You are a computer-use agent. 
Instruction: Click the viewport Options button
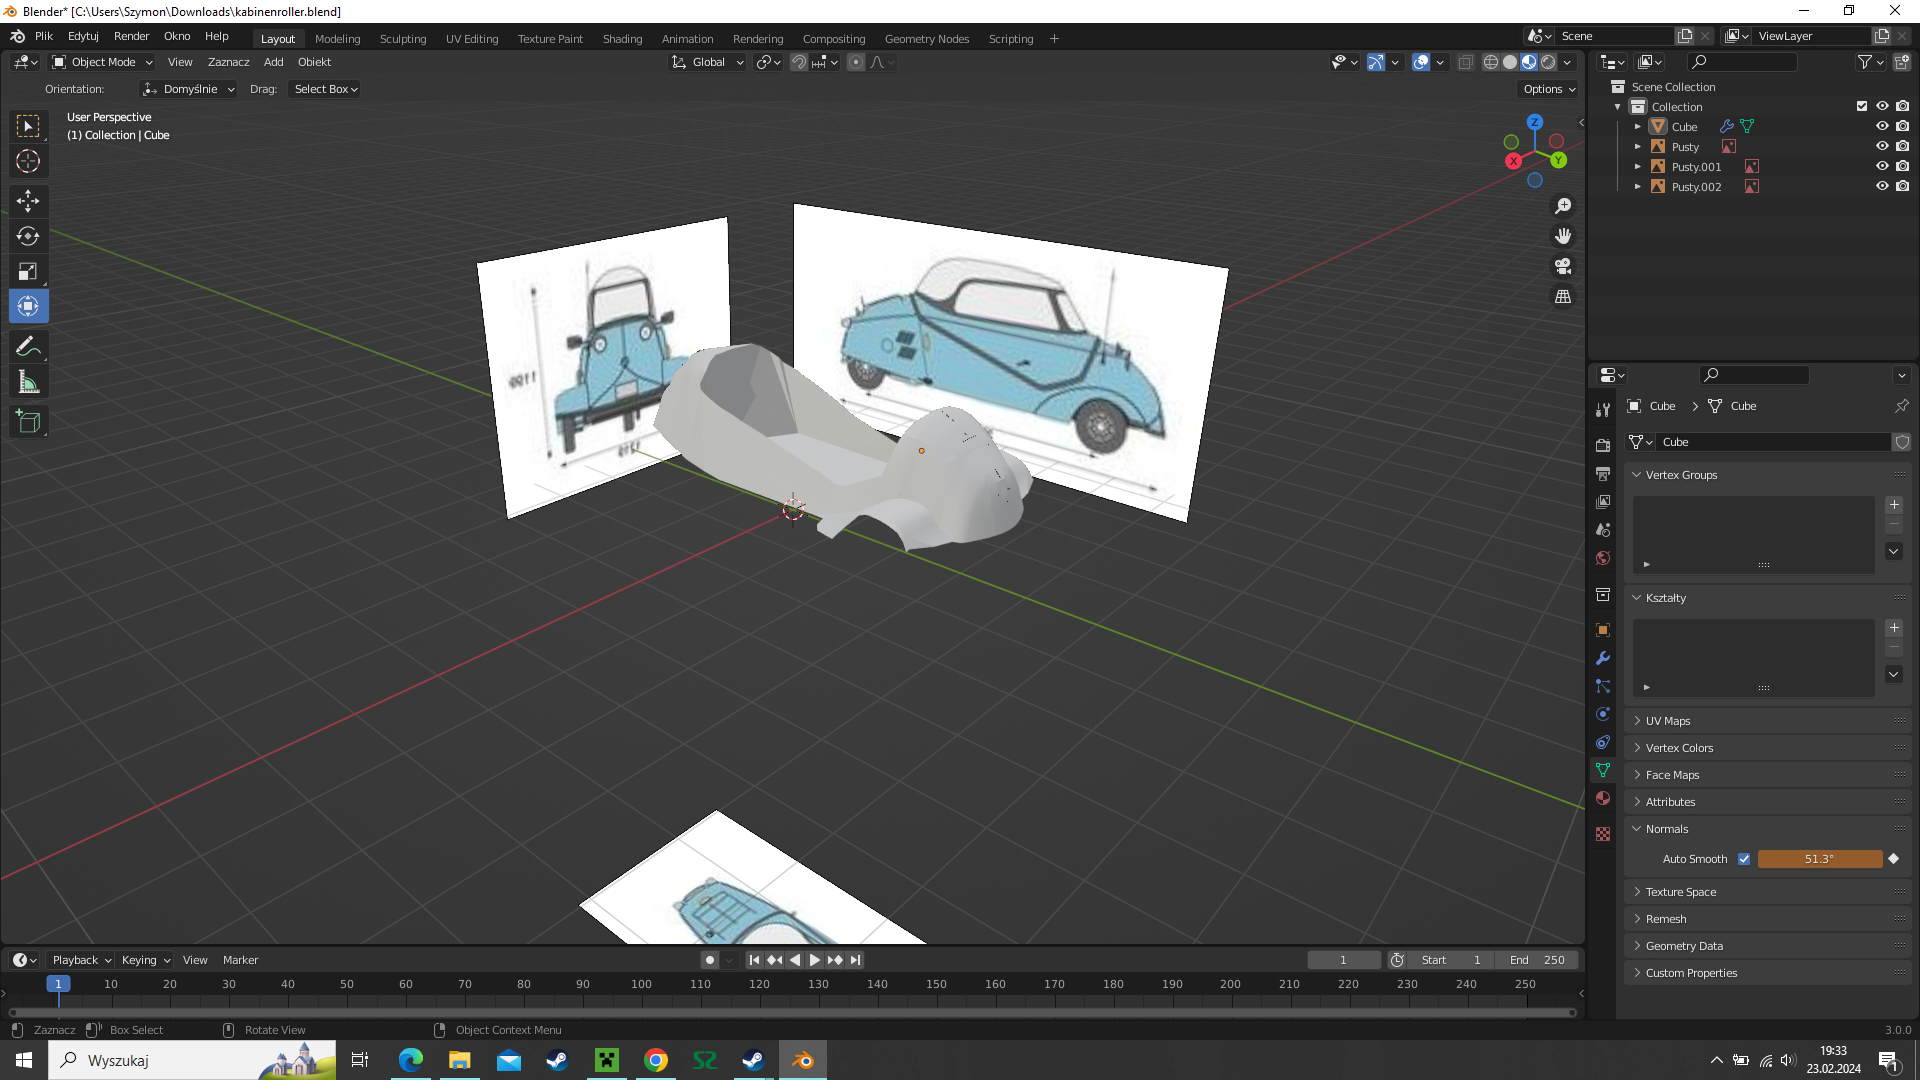coord(1548,89)
